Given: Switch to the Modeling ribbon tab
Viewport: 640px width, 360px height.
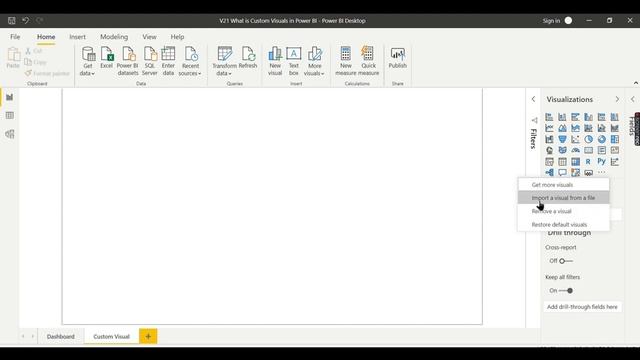Looking at the screenshot, I should pos(114,37).
